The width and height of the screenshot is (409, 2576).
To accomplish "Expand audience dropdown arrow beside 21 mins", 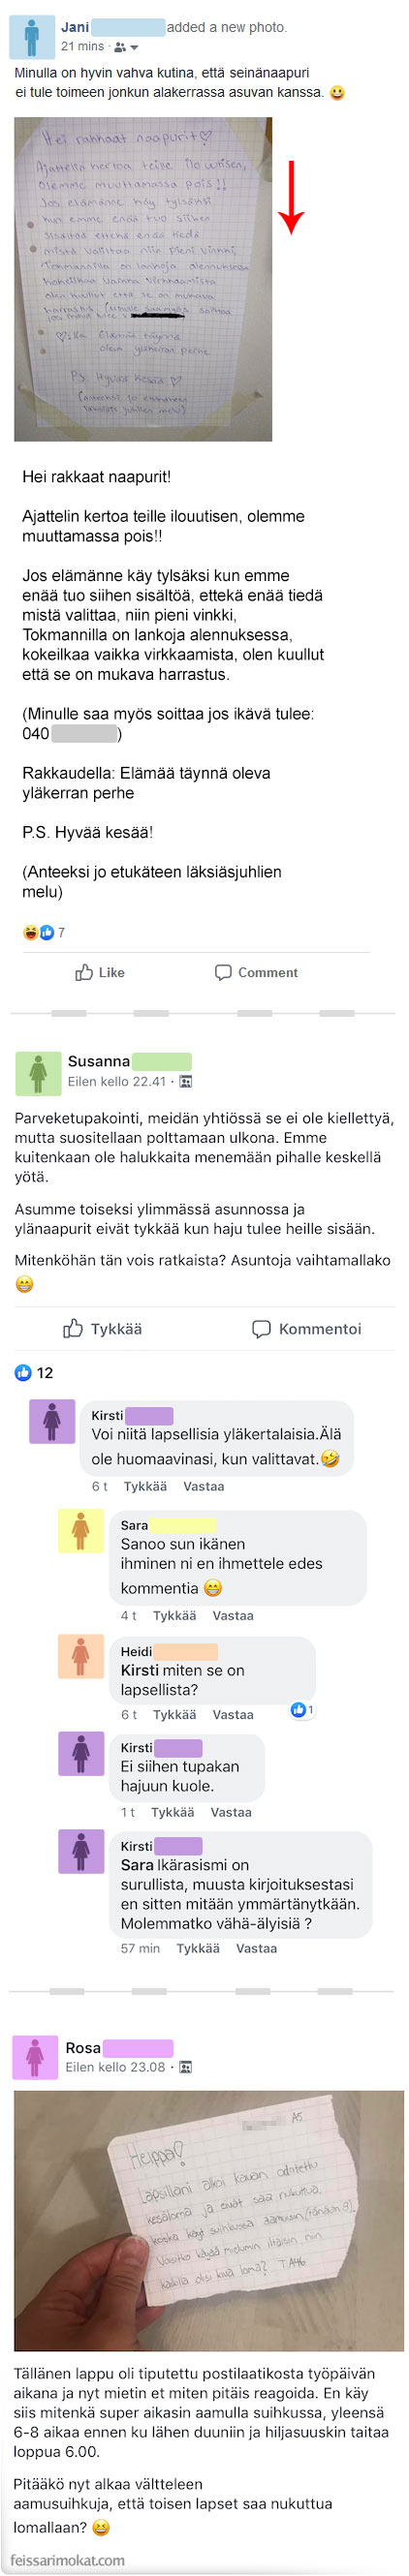I will pyautogui.click(x=135, y=47).
